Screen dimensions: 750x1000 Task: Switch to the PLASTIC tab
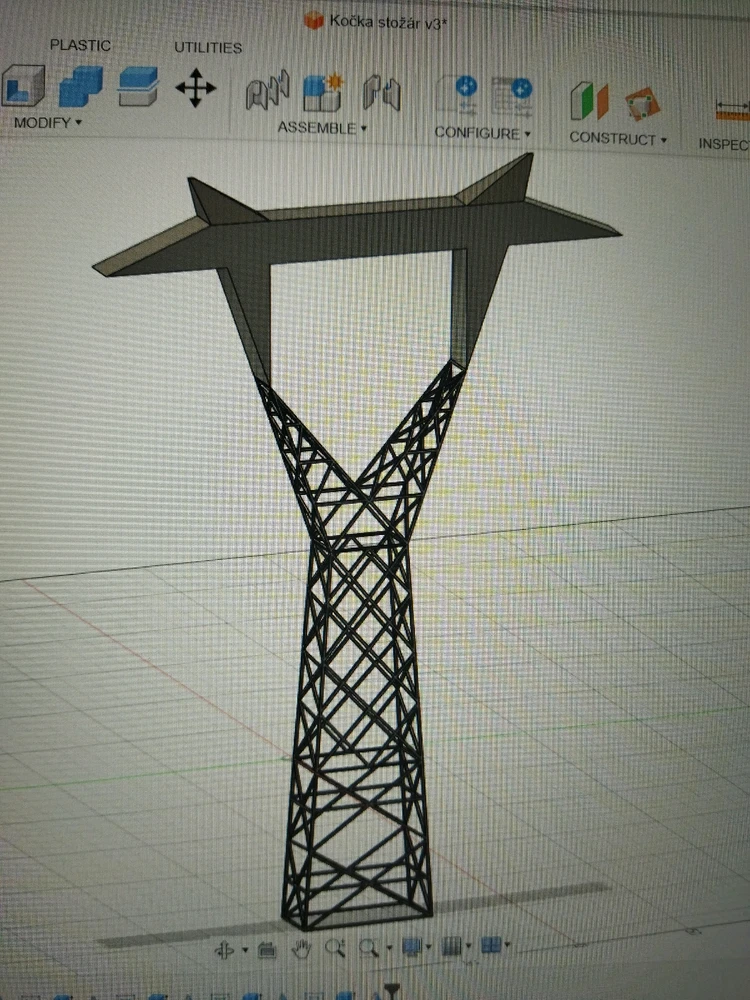(x=80, y=45)
